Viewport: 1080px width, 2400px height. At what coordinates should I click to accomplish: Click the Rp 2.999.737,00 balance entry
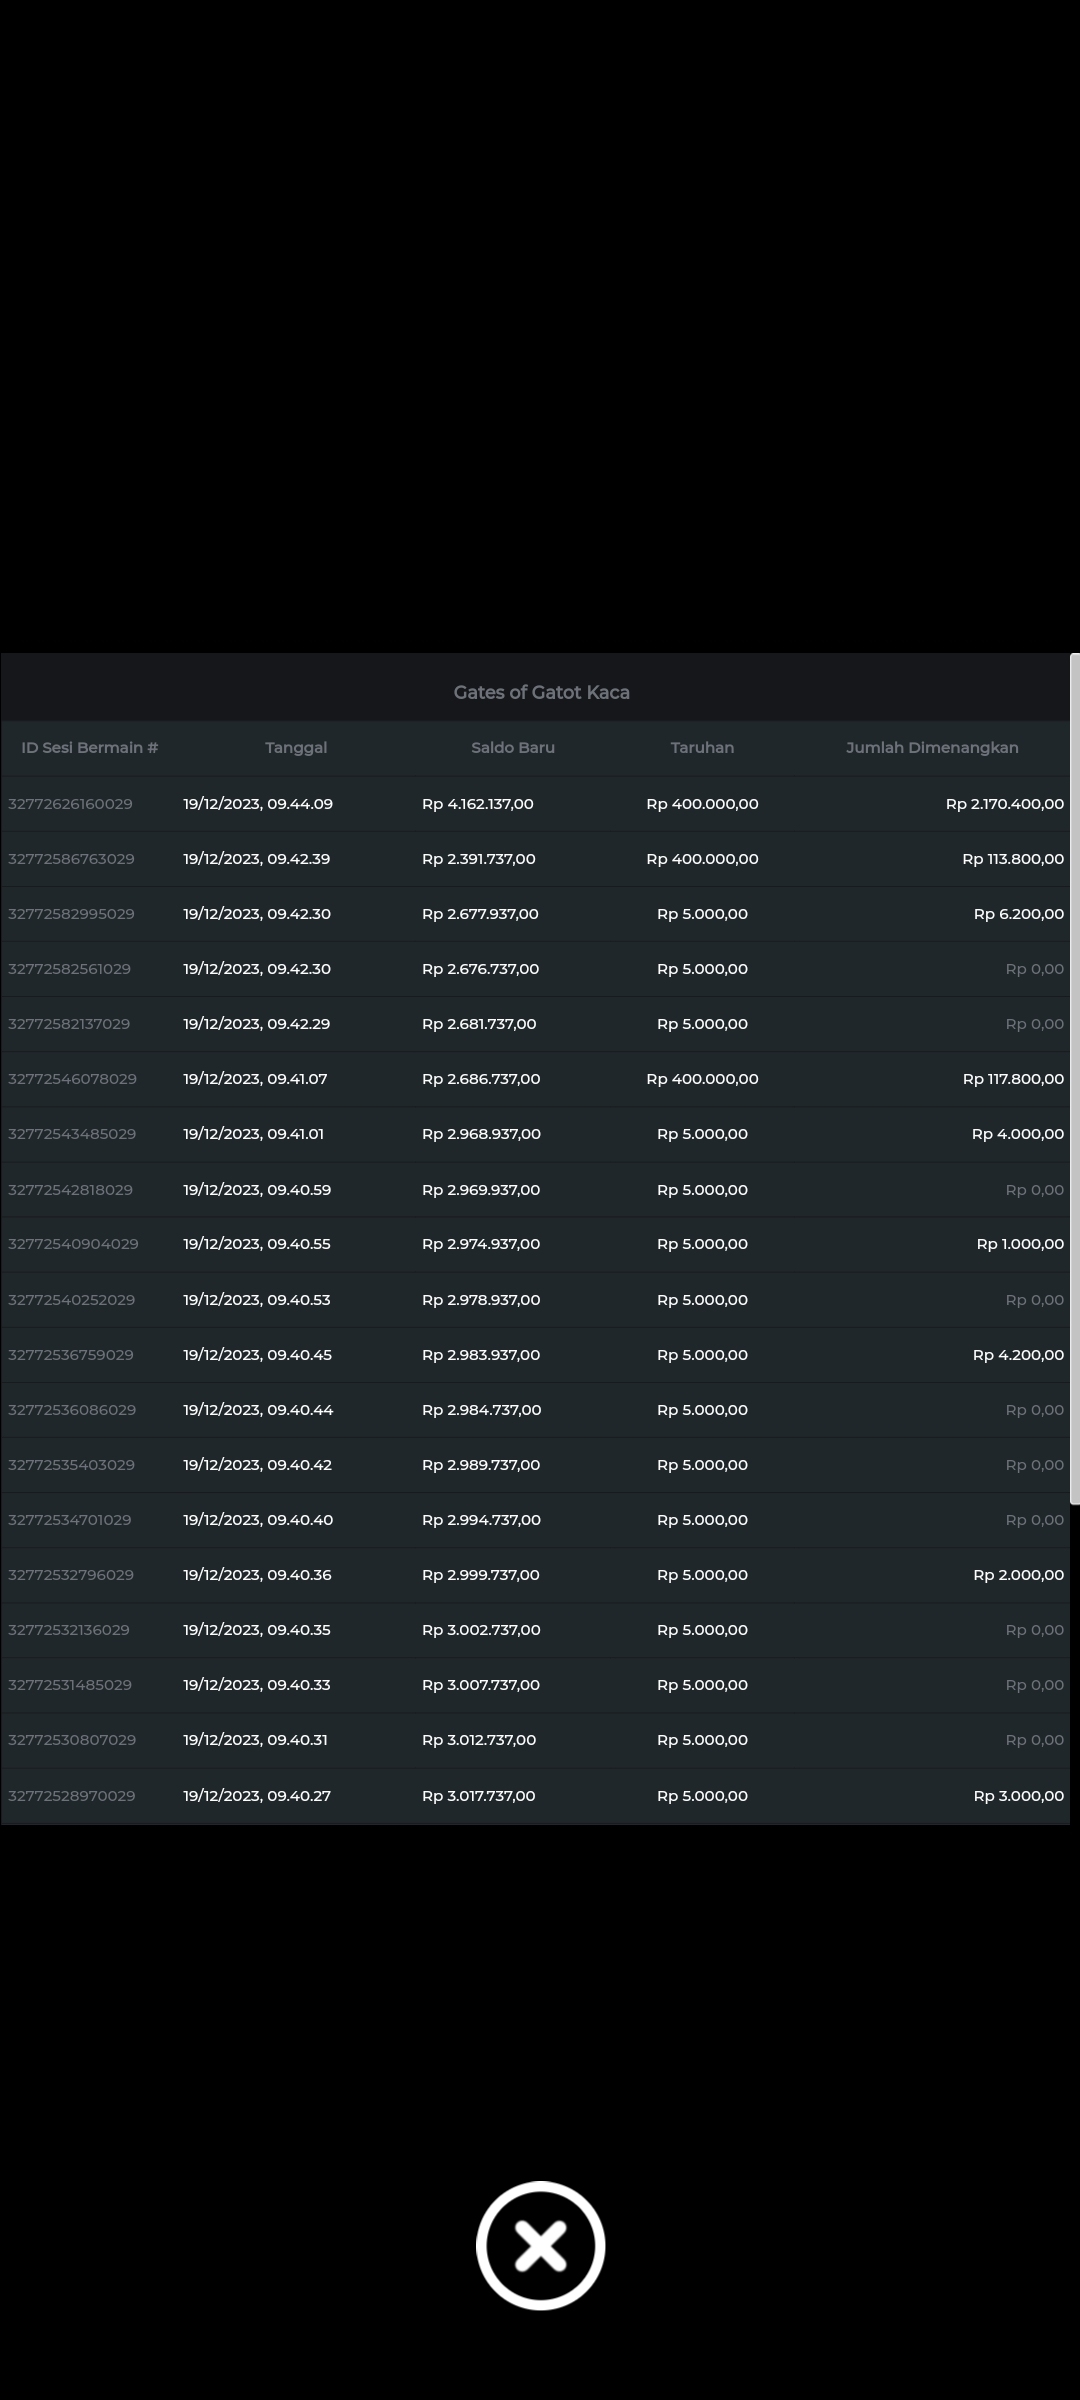[480, 1575]
